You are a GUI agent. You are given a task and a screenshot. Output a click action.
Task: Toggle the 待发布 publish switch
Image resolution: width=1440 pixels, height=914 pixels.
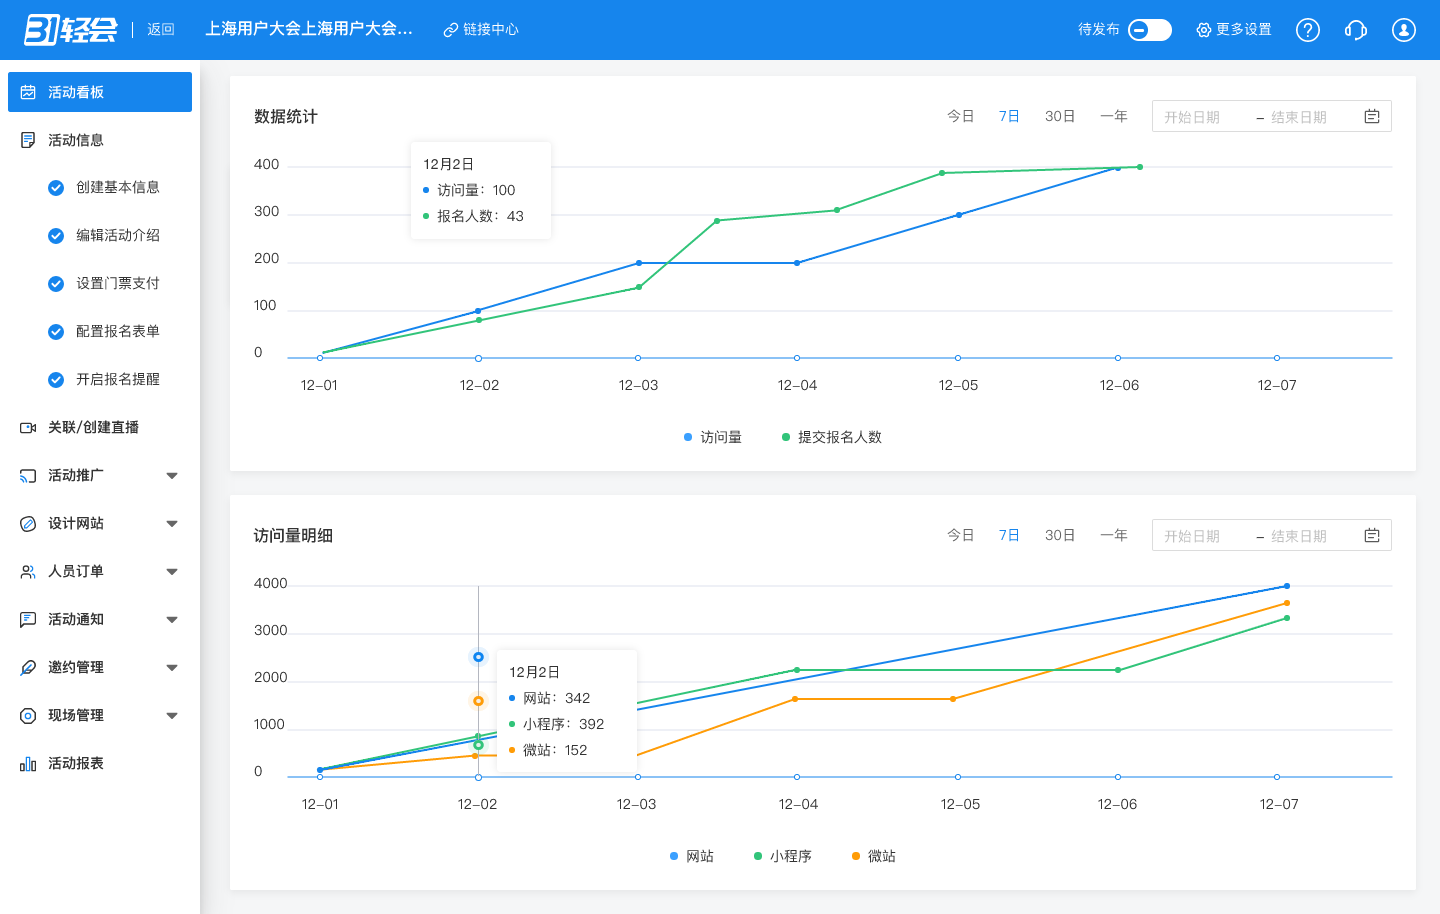click(1149, 30)
